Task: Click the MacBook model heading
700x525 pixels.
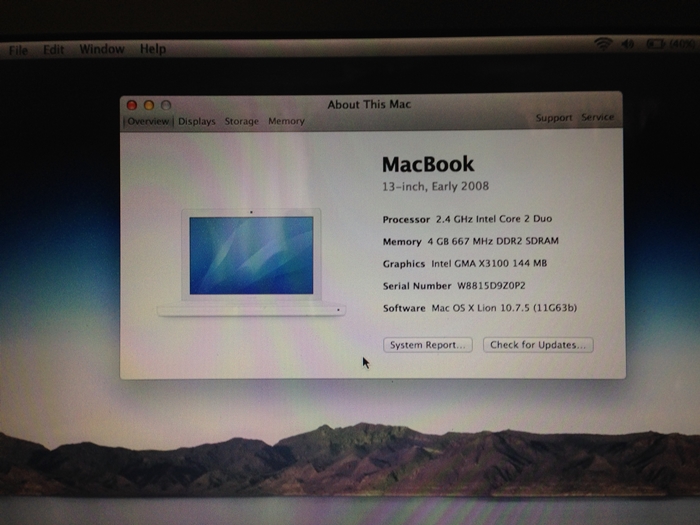Action: 428,164
